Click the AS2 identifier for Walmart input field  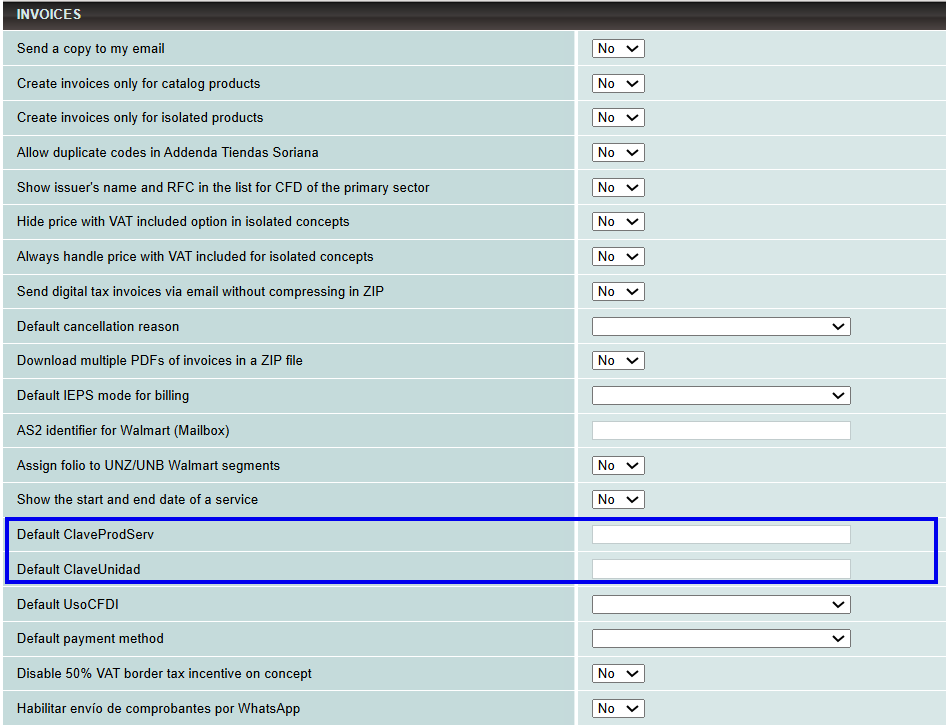coord(721,431)
